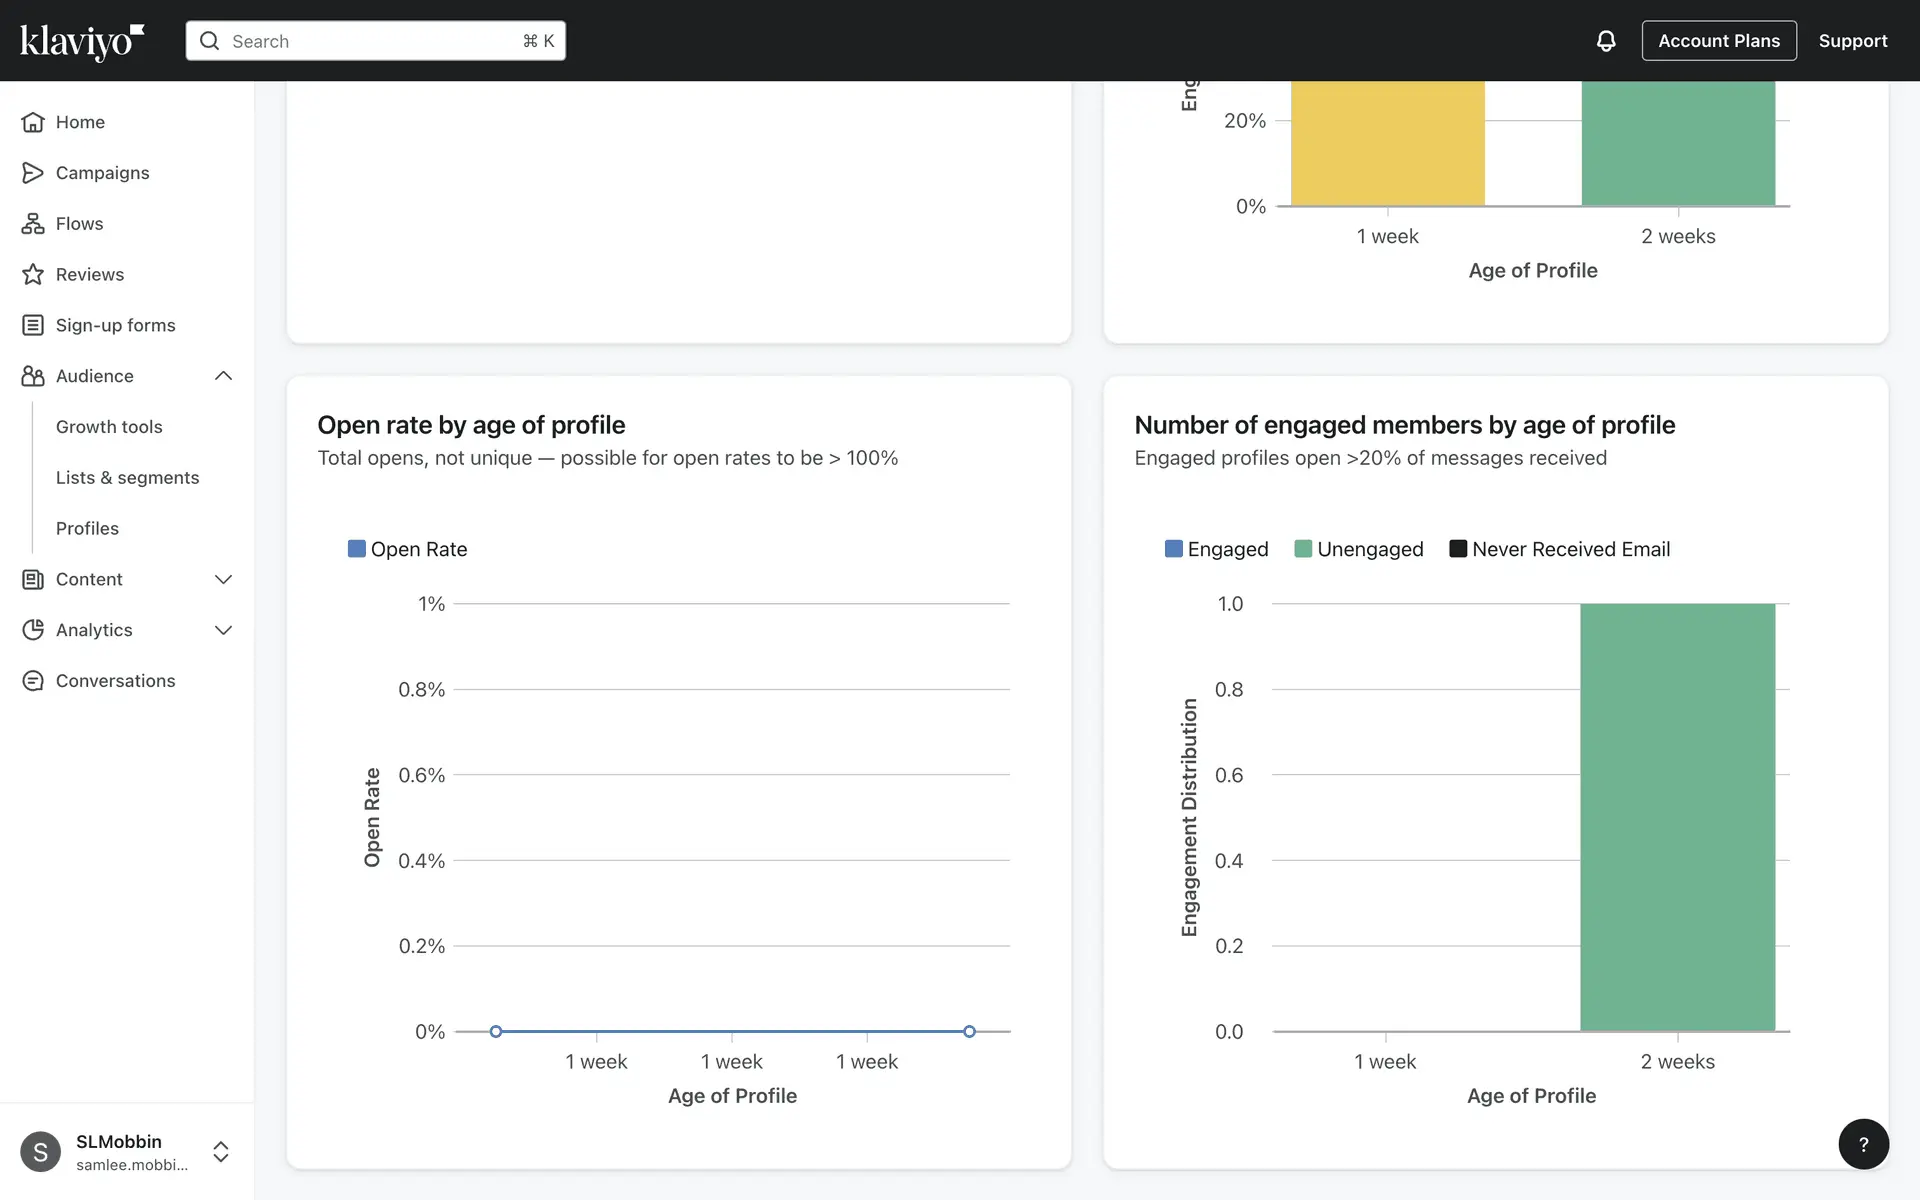Open the help question mark button

[1863, 1144]
